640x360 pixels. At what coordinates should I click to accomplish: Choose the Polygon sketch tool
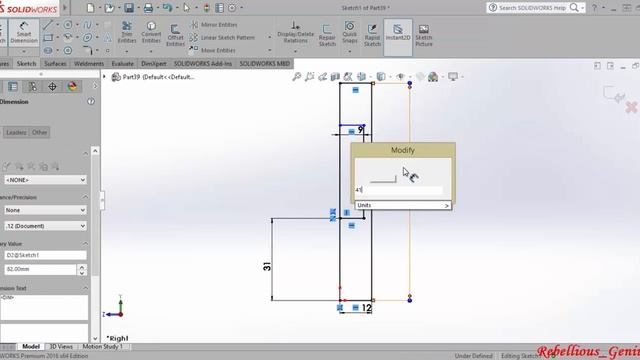pos(68,51)
